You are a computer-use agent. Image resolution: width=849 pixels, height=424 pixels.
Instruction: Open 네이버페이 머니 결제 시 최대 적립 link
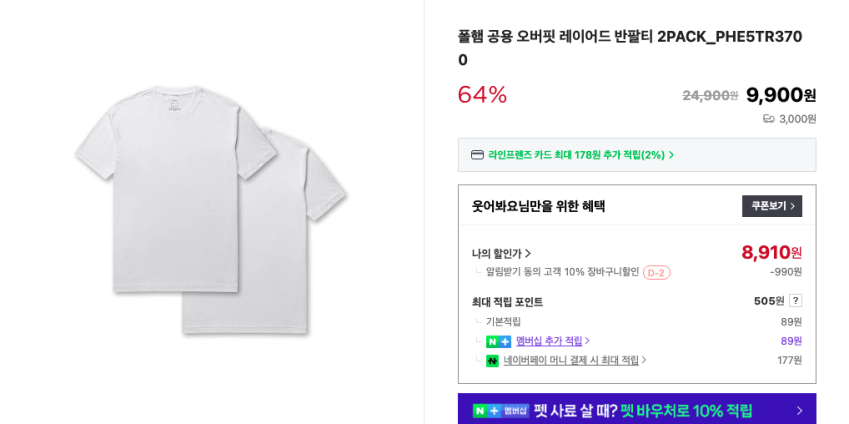coord(571,360)
